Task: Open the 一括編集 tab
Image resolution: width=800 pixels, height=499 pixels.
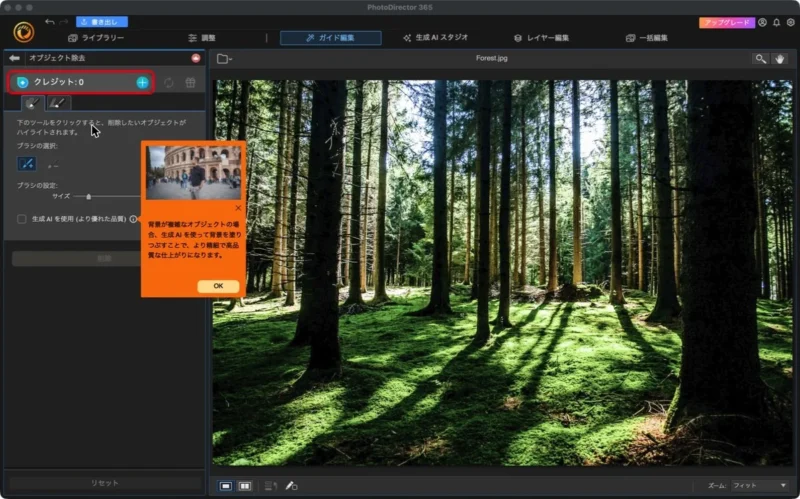Action: 646,38
